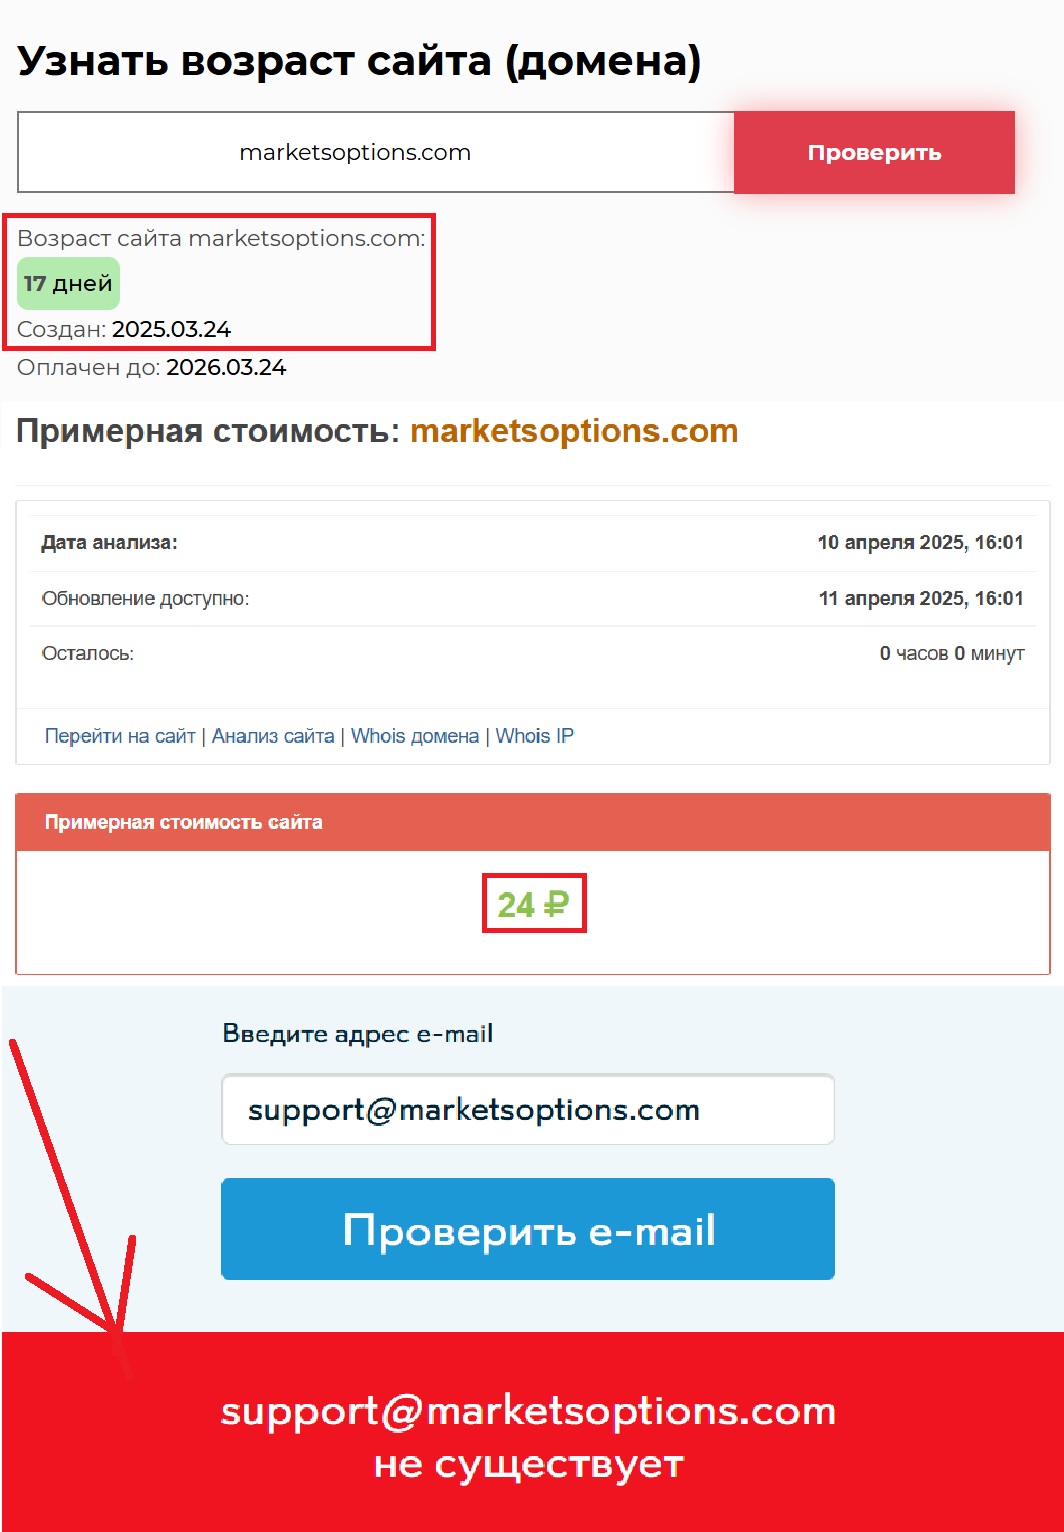The image size is (1064, 1532).
Task: Click the red Проверить button
Action: [x=874, y=152]
